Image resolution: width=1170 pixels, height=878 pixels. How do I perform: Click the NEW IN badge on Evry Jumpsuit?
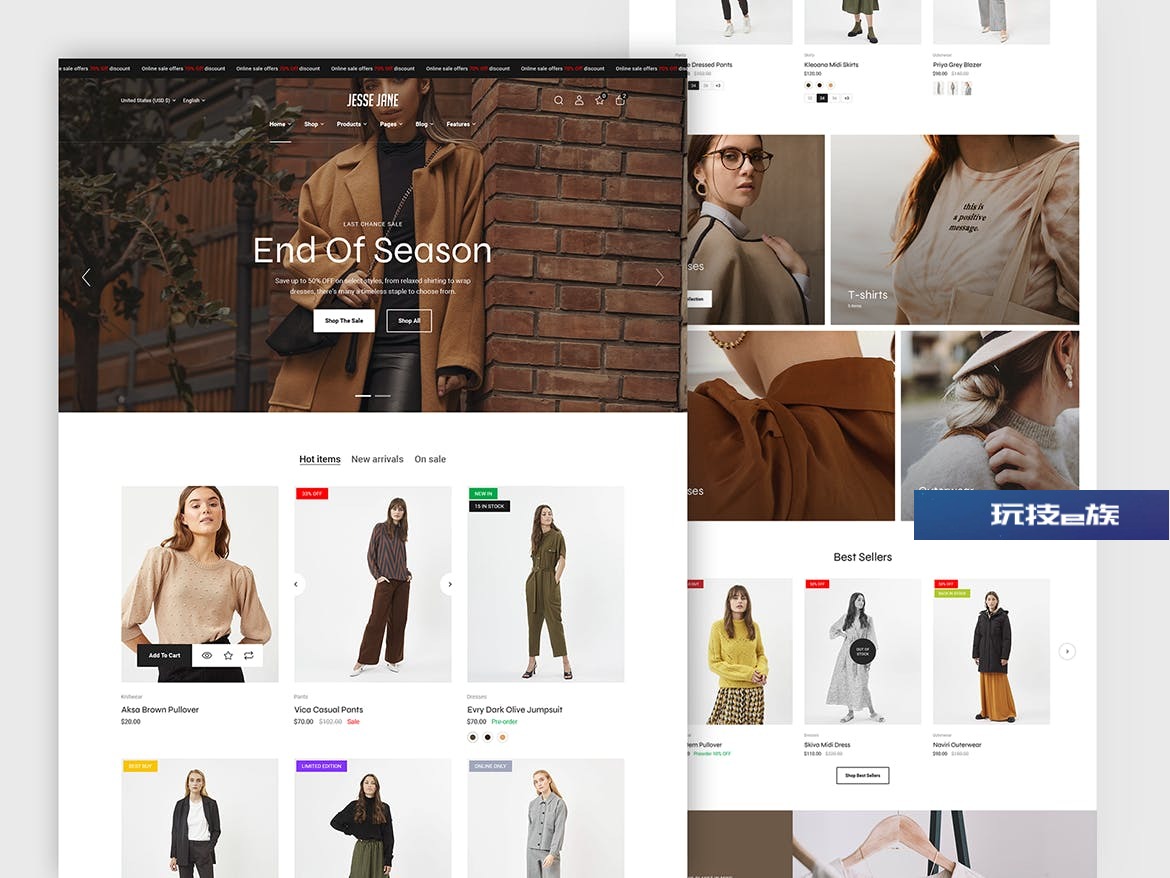click(x=483, y=494)
